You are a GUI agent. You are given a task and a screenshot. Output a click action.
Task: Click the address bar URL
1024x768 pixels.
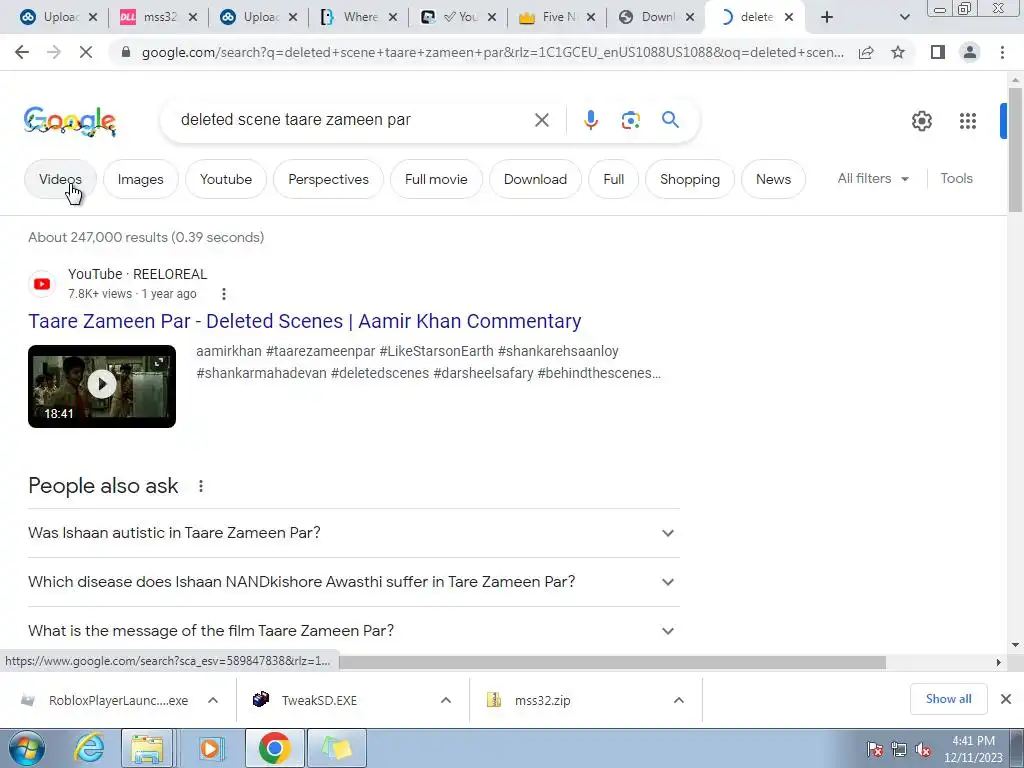pos(492,52)
